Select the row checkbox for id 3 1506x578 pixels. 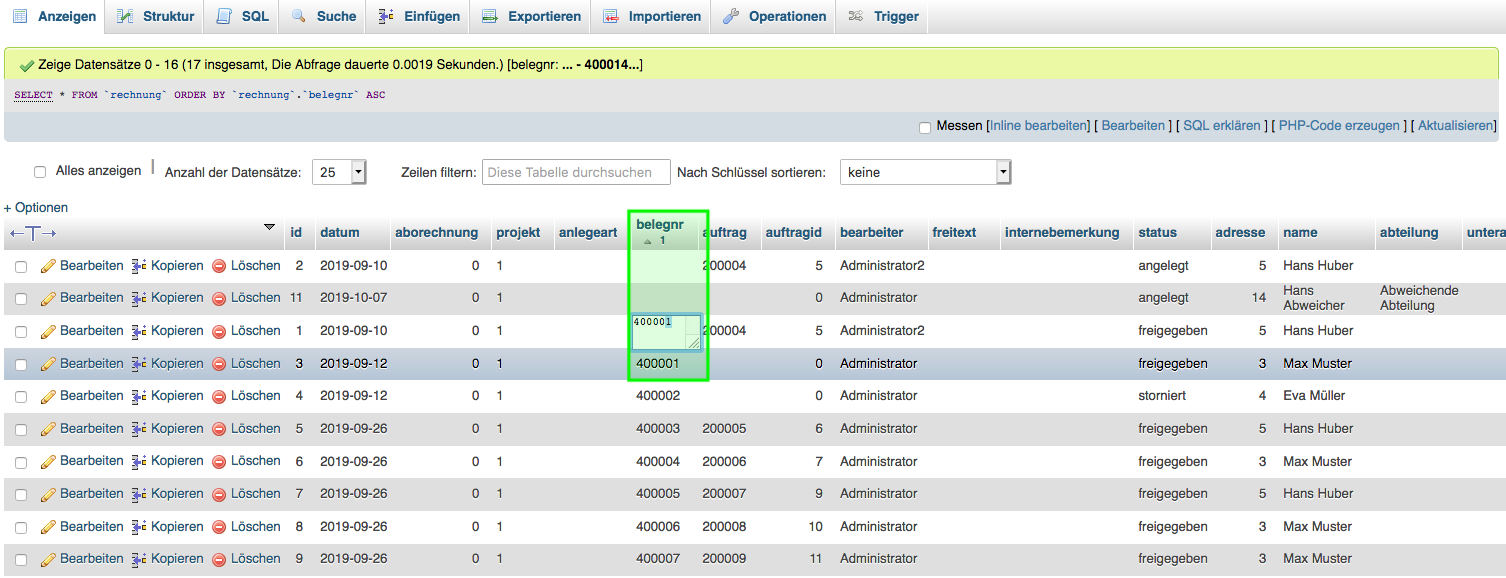pyautogui.click(x=21, y=365)
